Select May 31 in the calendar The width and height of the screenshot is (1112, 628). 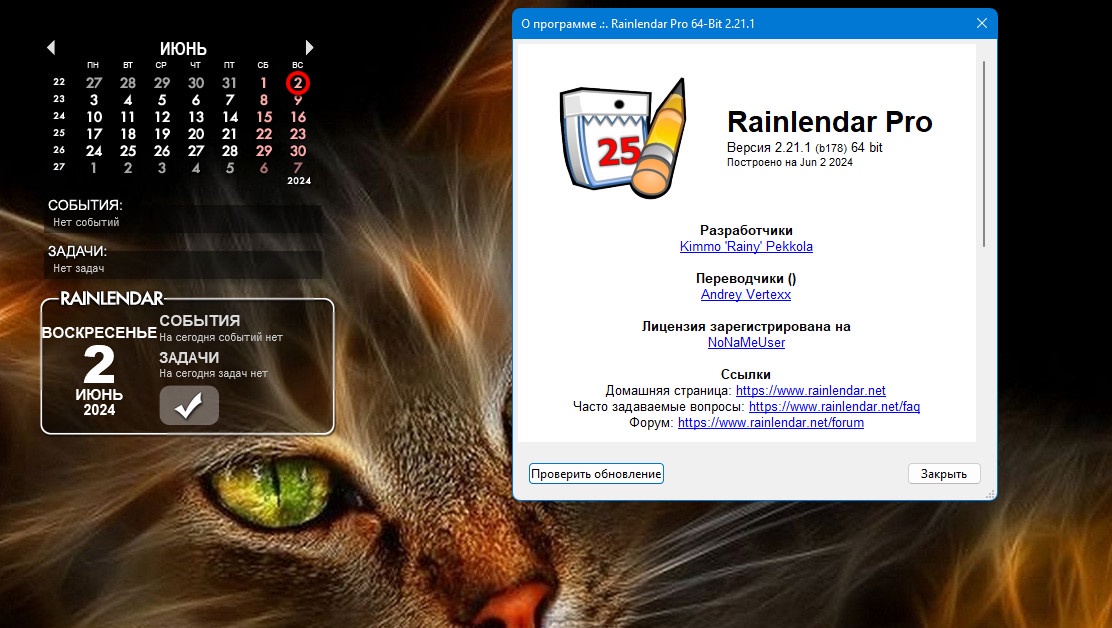pos(229,83)
